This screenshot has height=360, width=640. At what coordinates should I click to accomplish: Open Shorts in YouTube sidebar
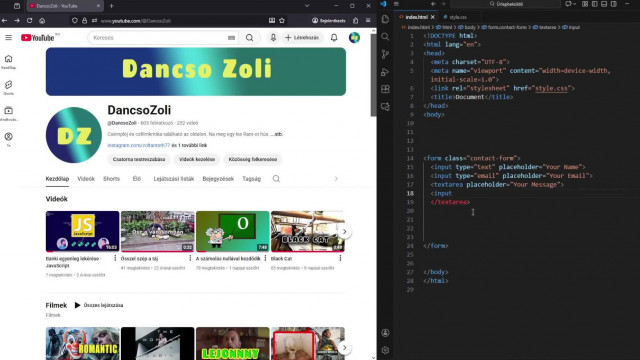[x=9, y=88]
